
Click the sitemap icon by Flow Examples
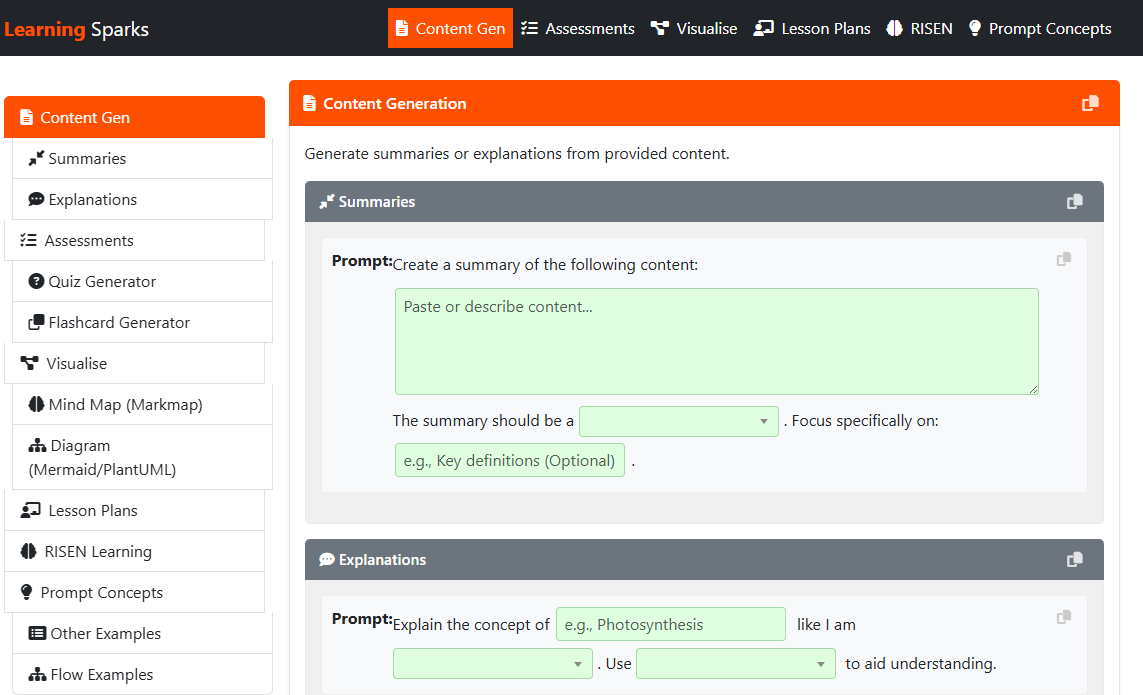click(37, 675)
